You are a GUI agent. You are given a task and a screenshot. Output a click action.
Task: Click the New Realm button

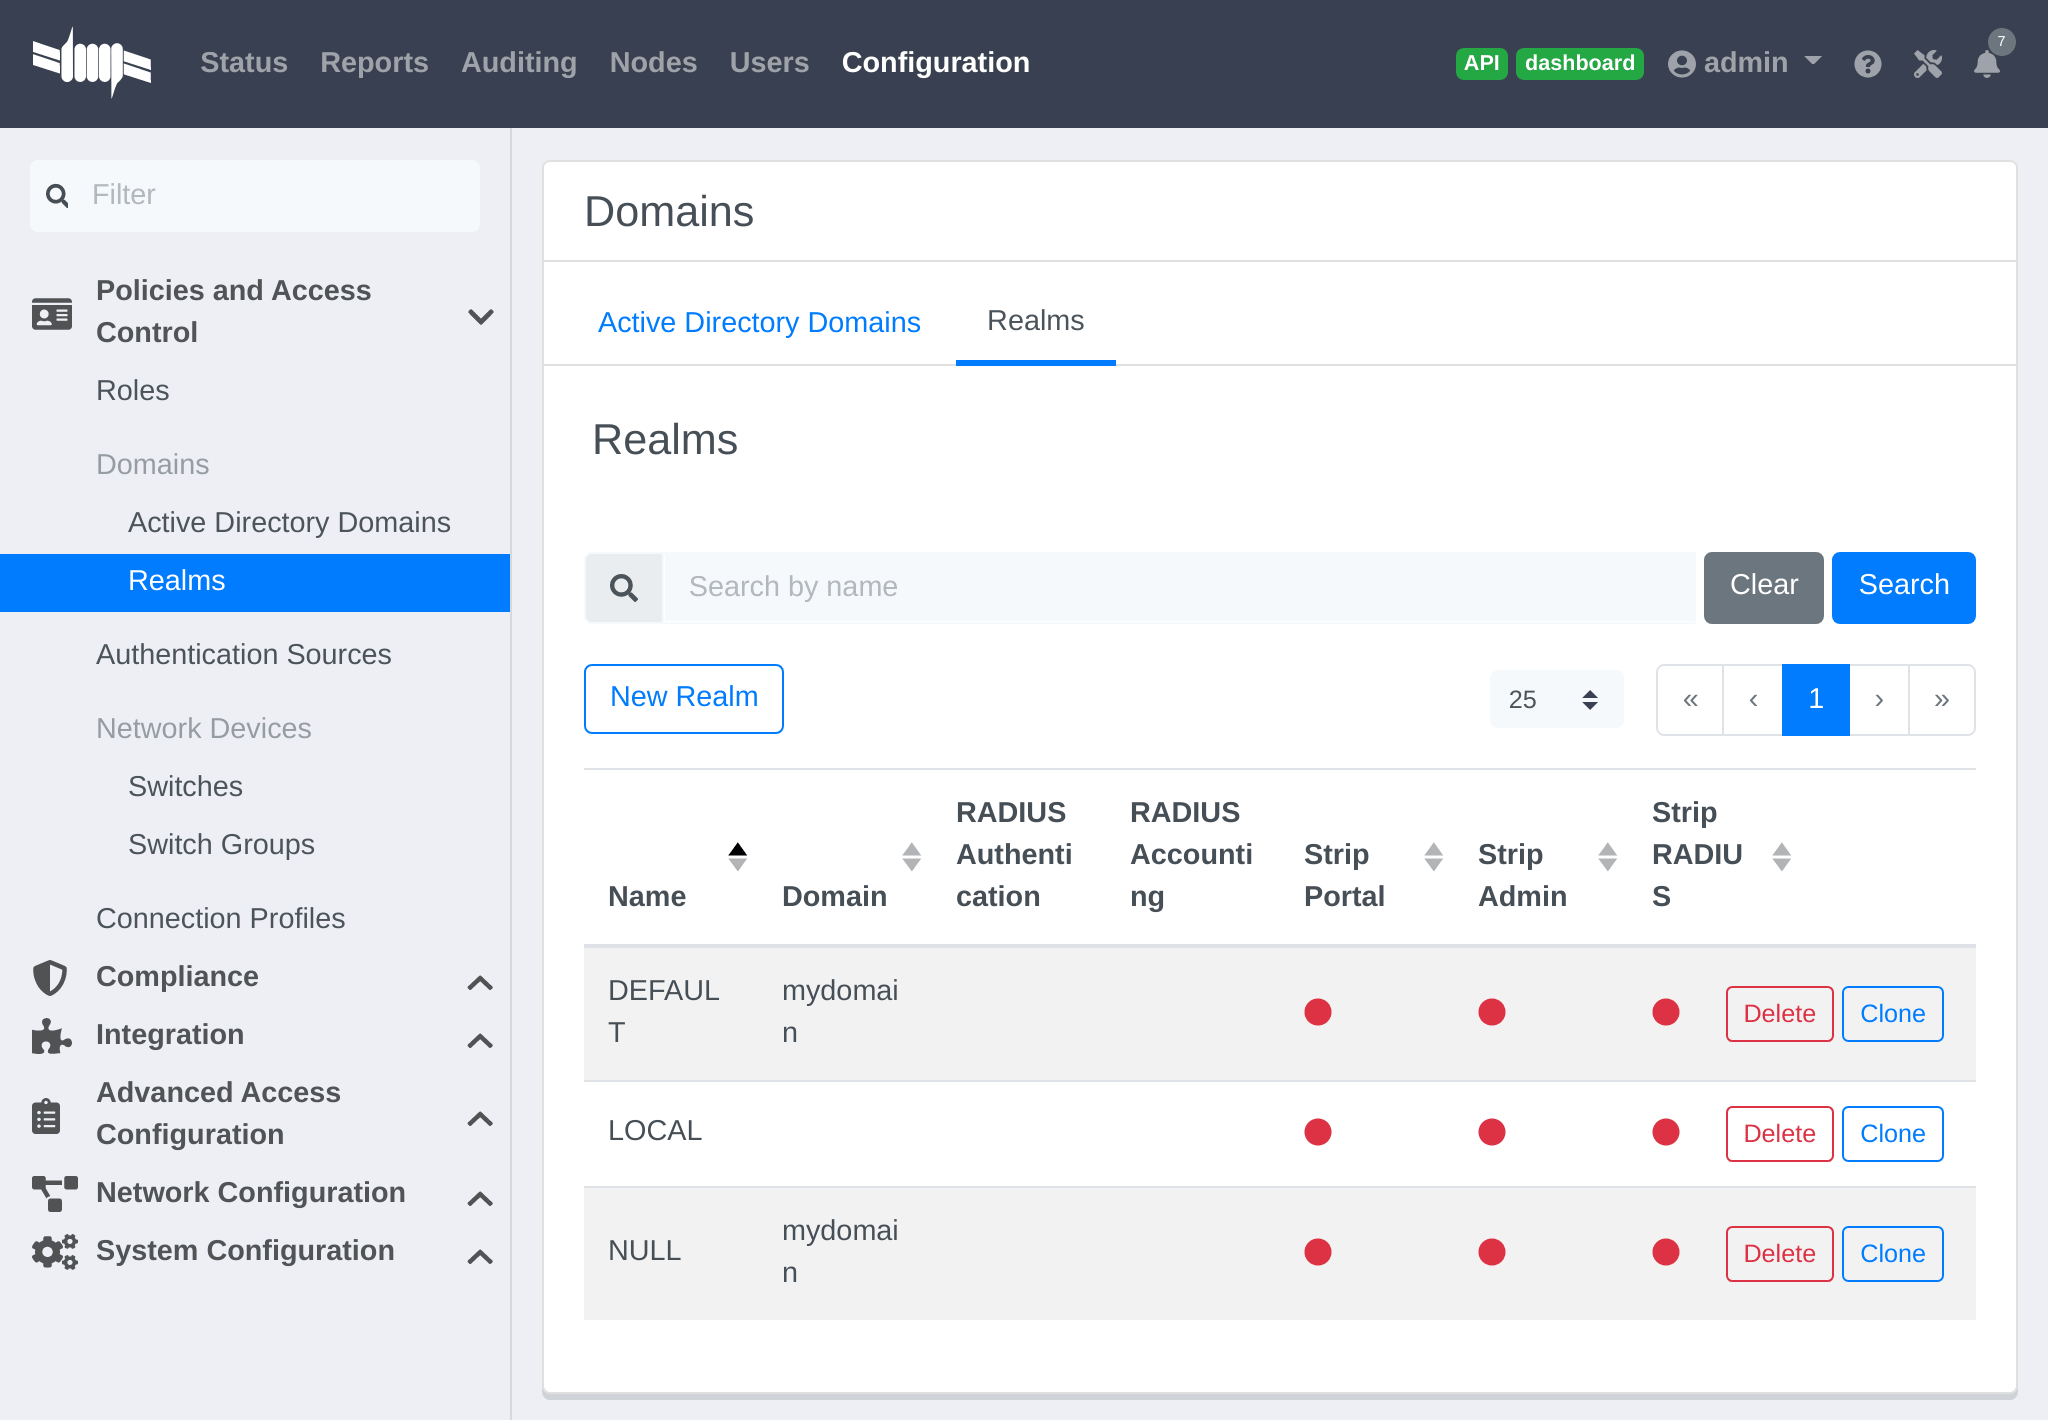pyautogui.click(x=684, y=698)
